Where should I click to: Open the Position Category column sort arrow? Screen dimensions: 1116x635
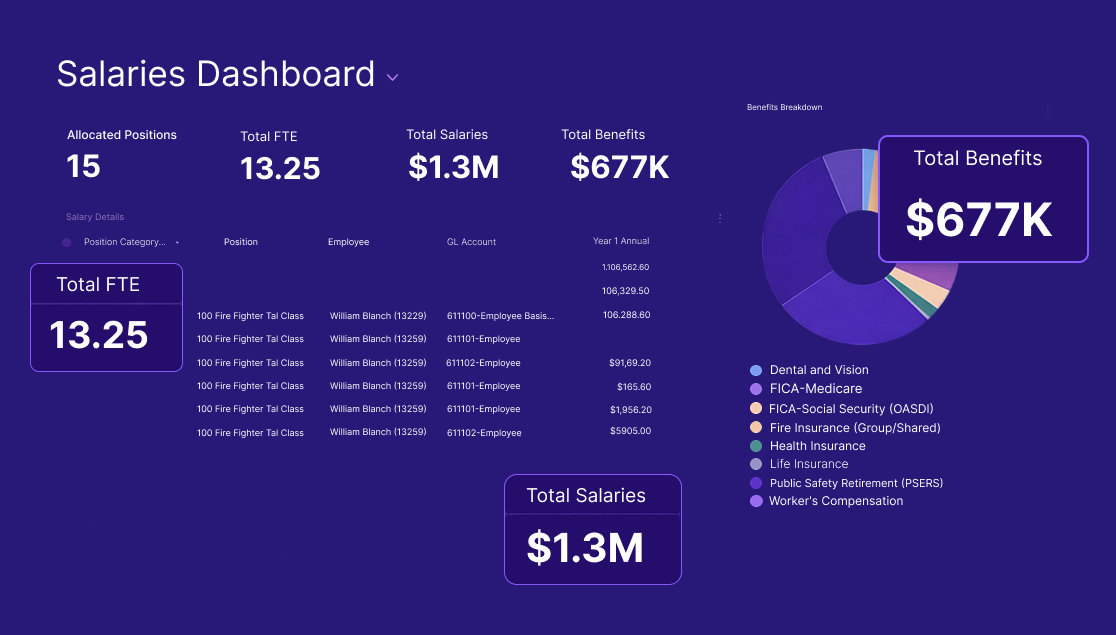[x=177, y=243]
